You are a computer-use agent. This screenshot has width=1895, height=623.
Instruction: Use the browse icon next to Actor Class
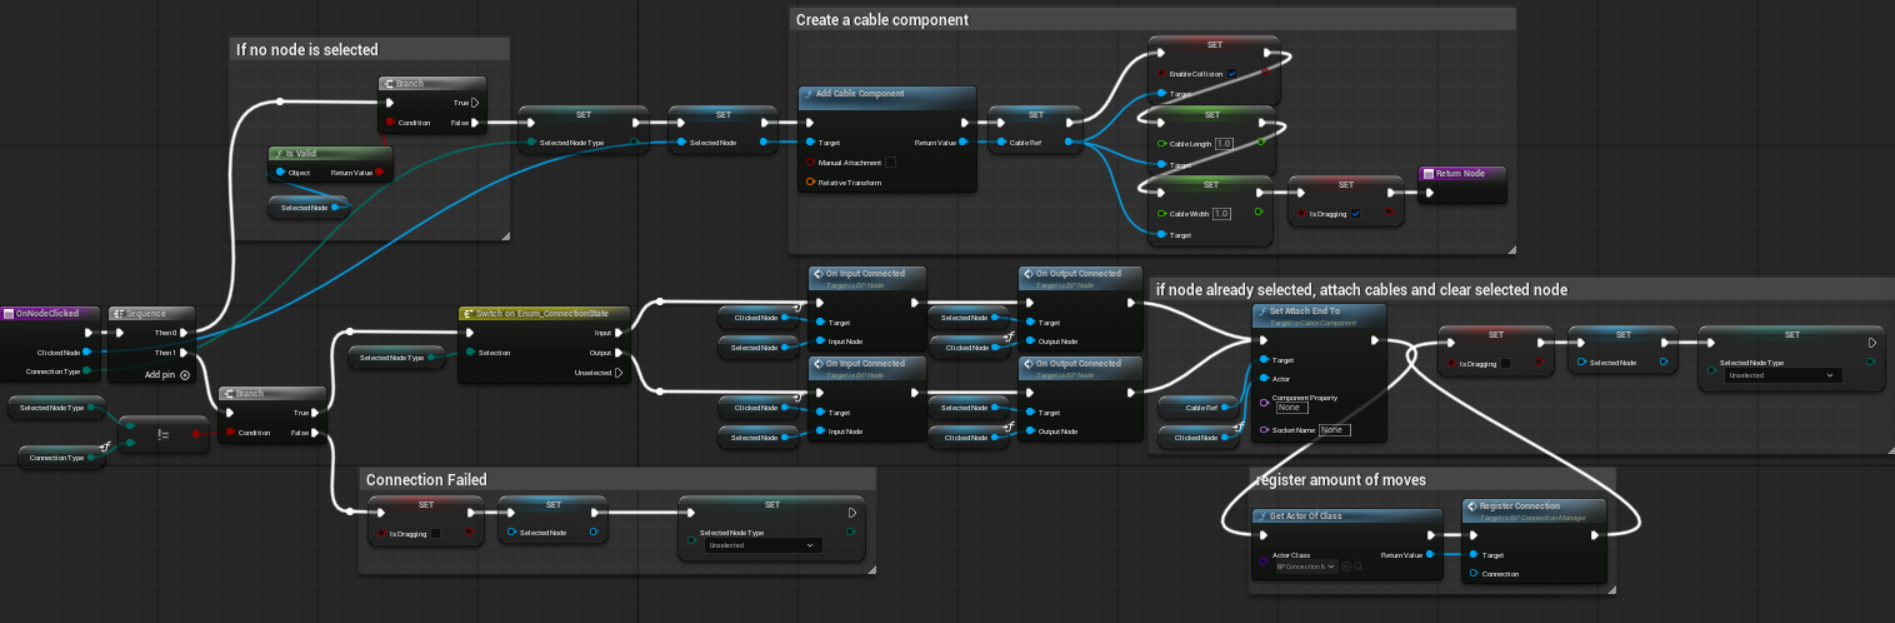tap(1358, 566)
